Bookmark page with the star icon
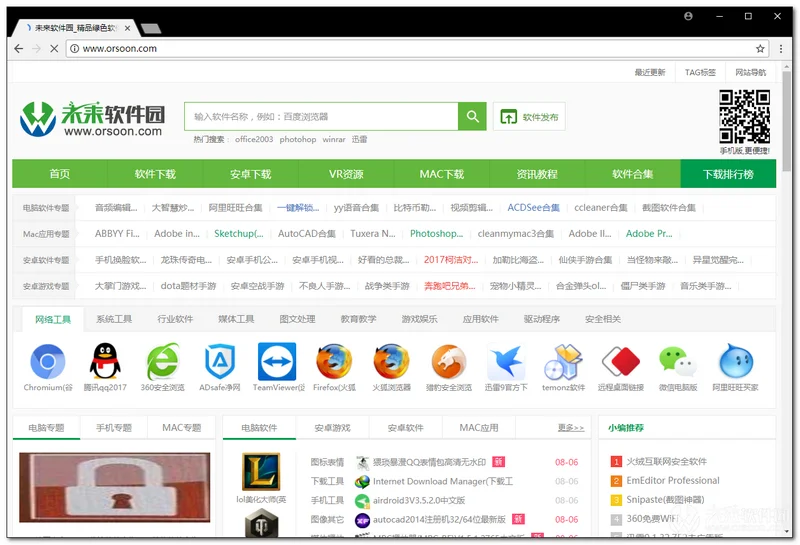 760,48
